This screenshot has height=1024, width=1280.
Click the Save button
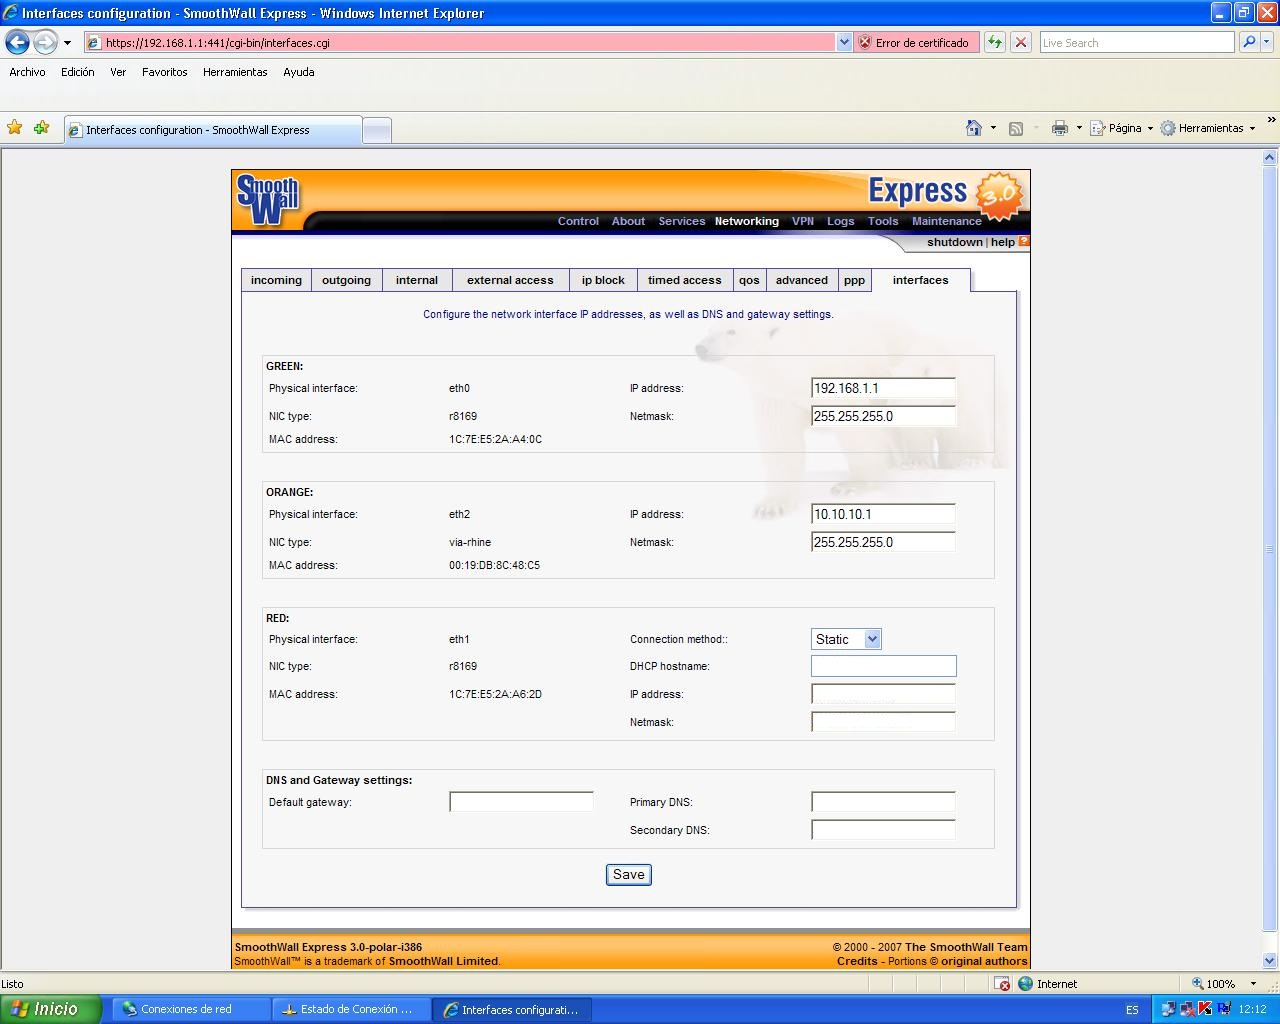coord(628,874)
